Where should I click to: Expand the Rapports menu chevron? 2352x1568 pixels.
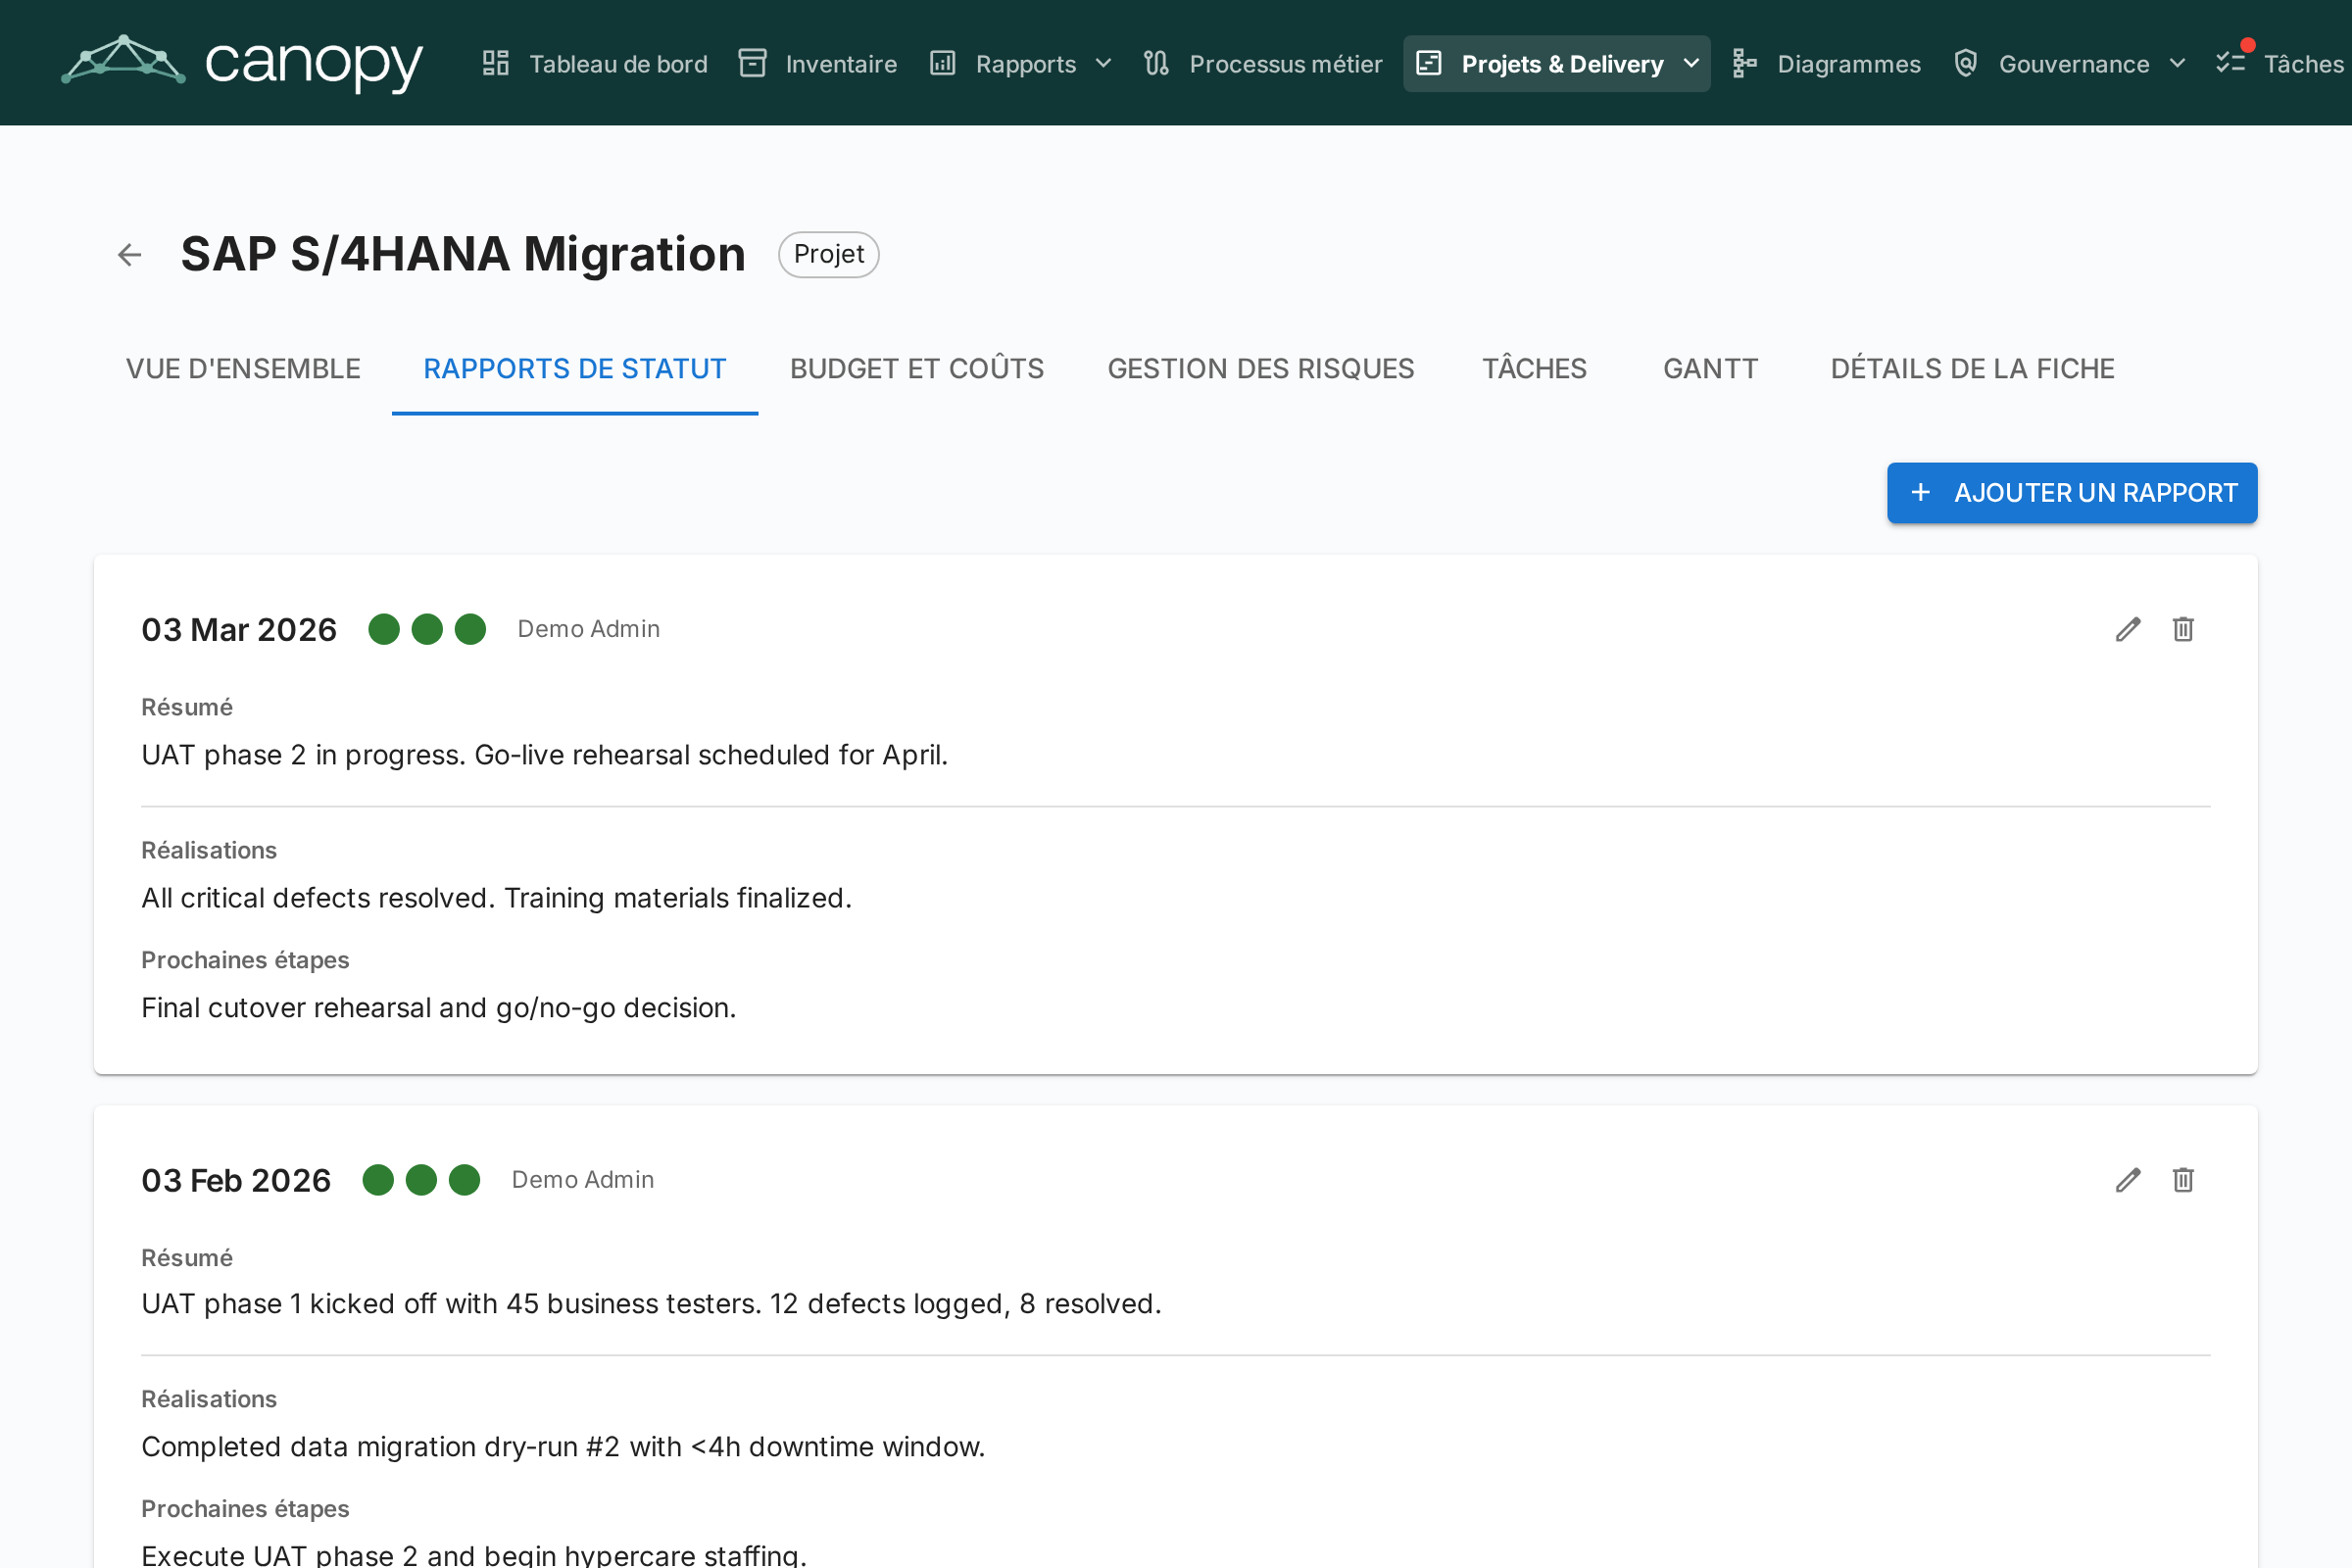1104,64
